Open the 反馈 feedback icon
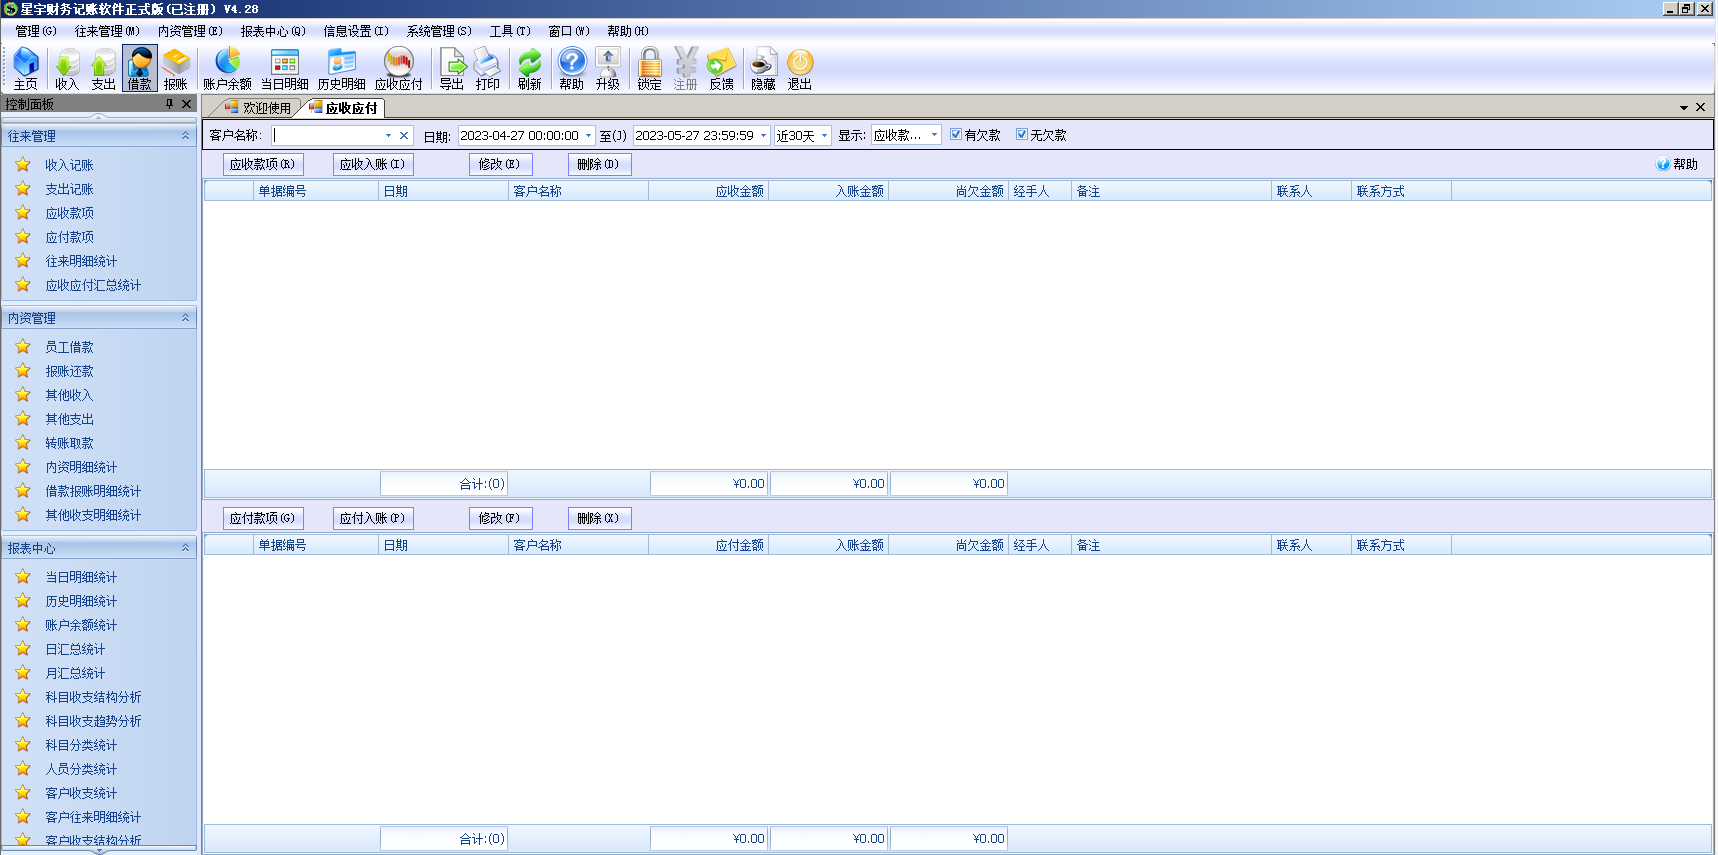The width and height of the screenshot is (1718, 855). tap(722, 69)
